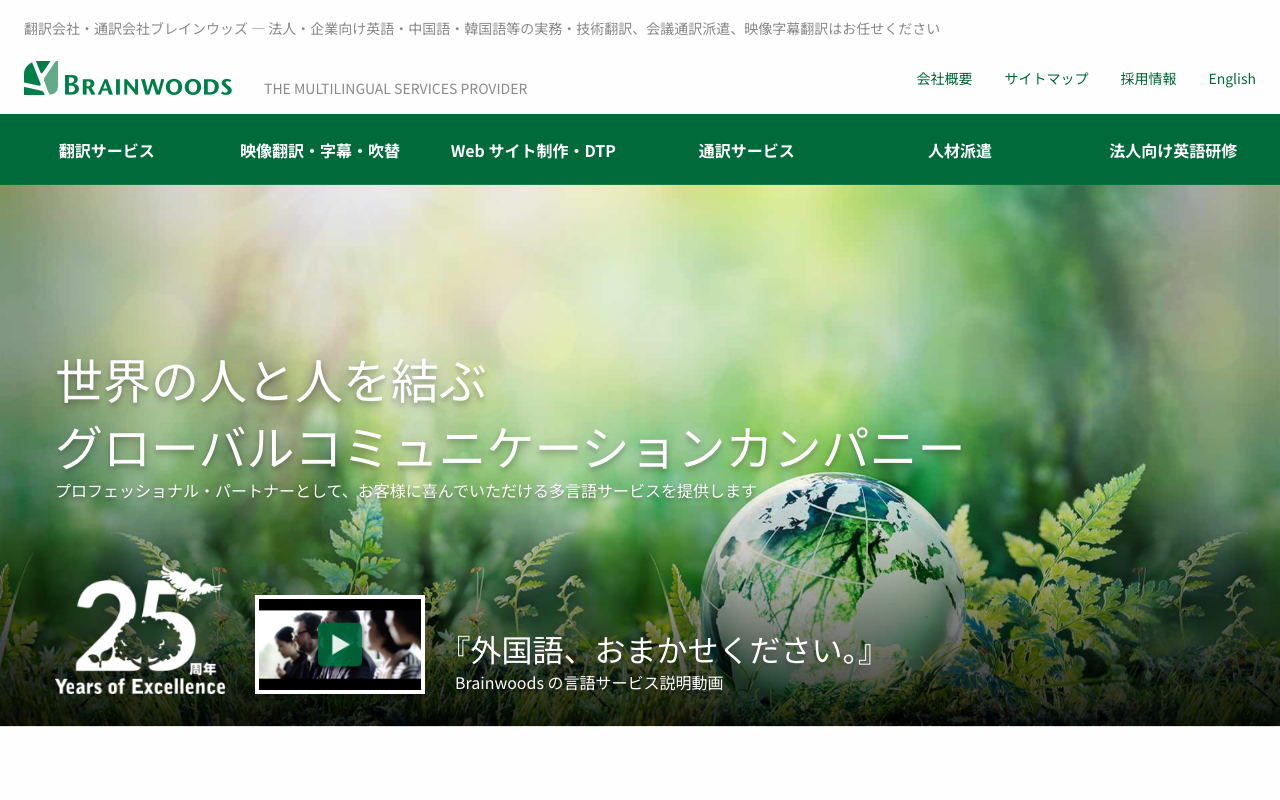Open the 映像翻訳・字幕・吹替 menu

pos(320,150)
